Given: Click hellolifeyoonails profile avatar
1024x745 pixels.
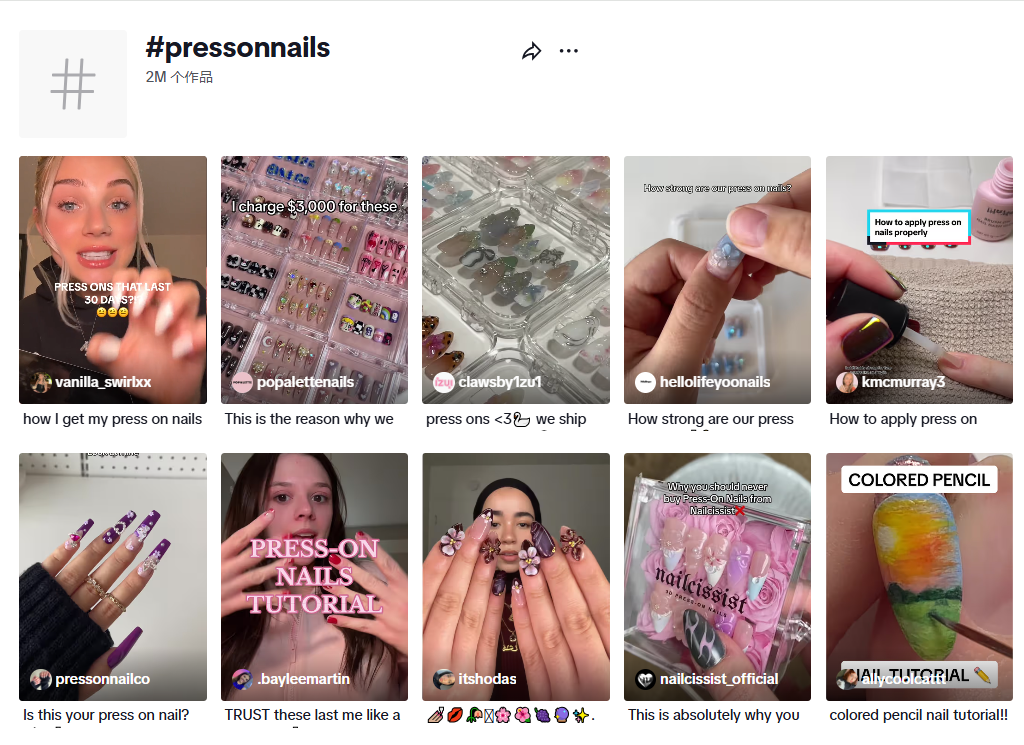Looking at the screenshot, I should pyautogui.click(x=645, y=382).
